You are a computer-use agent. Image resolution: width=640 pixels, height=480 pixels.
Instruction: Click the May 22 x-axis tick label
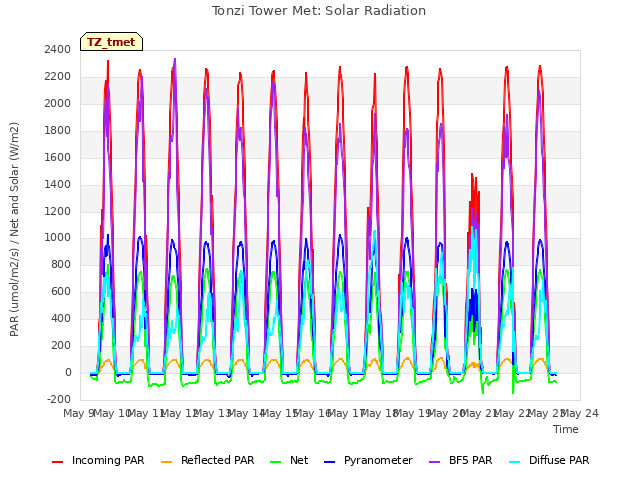click(513, 413)
